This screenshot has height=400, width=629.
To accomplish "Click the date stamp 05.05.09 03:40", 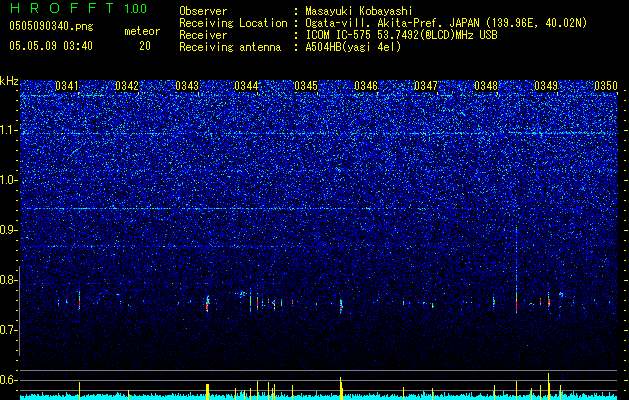I will pyautogui.click(x=51, y=46).
